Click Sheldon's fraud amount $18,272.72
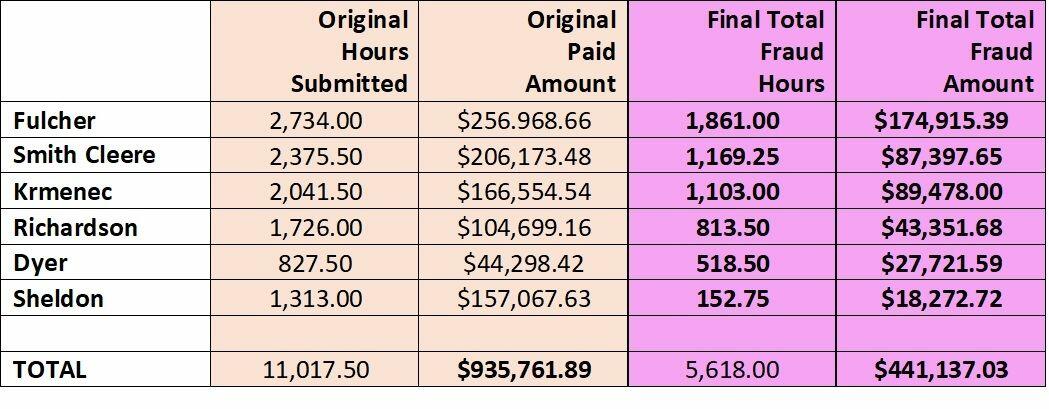Screen dimensions: 1049x409 point(942,299)
